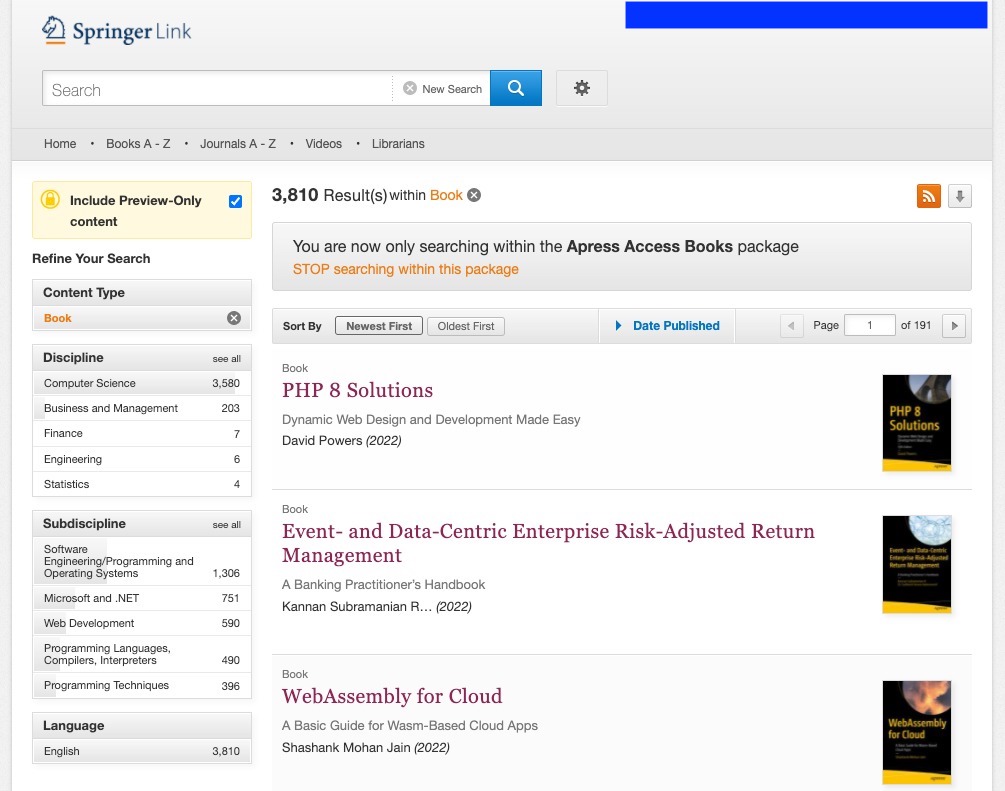Open Videos navigation item
Image resolution: width=1005 pixels, height=791 pixels.
pos(324,144)
